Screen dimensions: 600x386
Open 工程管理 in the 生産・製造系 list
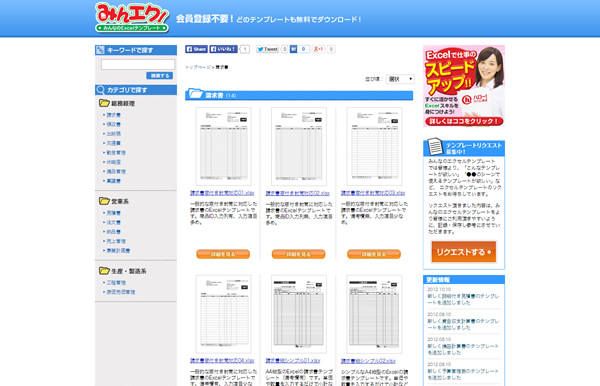pos(116,283)
